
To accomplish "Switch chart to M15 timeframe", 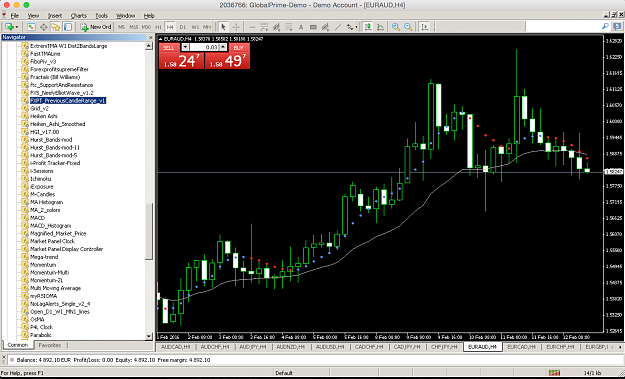I will pos(134,27).
